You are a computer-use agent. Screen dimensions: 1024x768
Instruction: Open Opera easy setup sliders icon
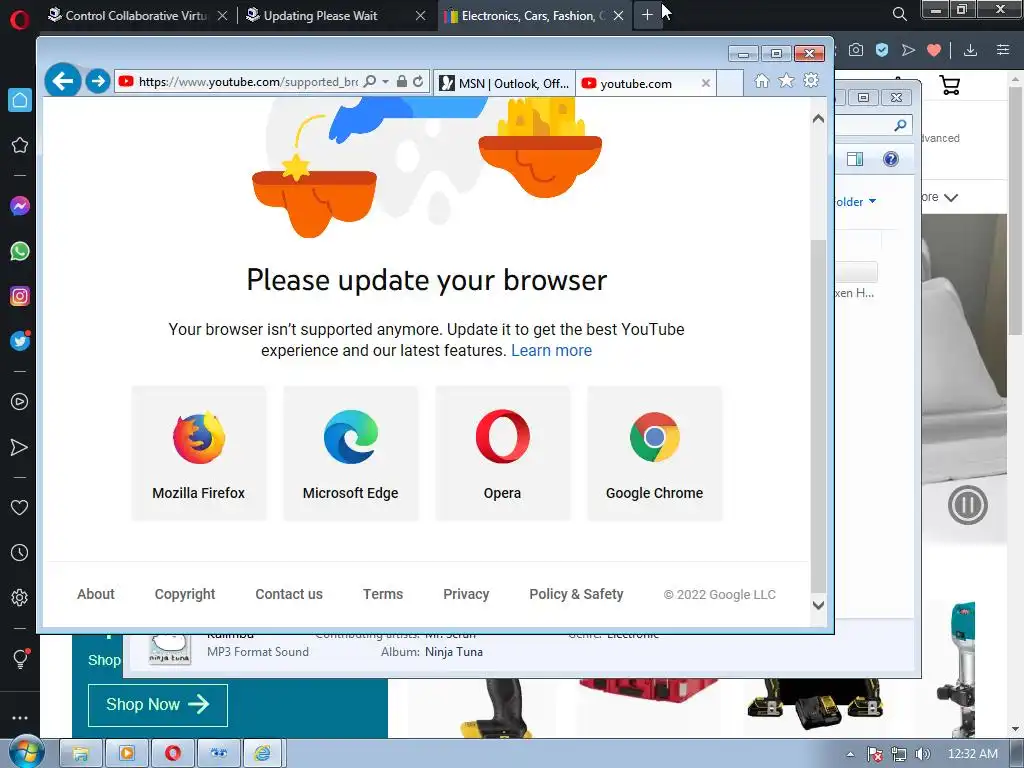[x=1003, y=50]
